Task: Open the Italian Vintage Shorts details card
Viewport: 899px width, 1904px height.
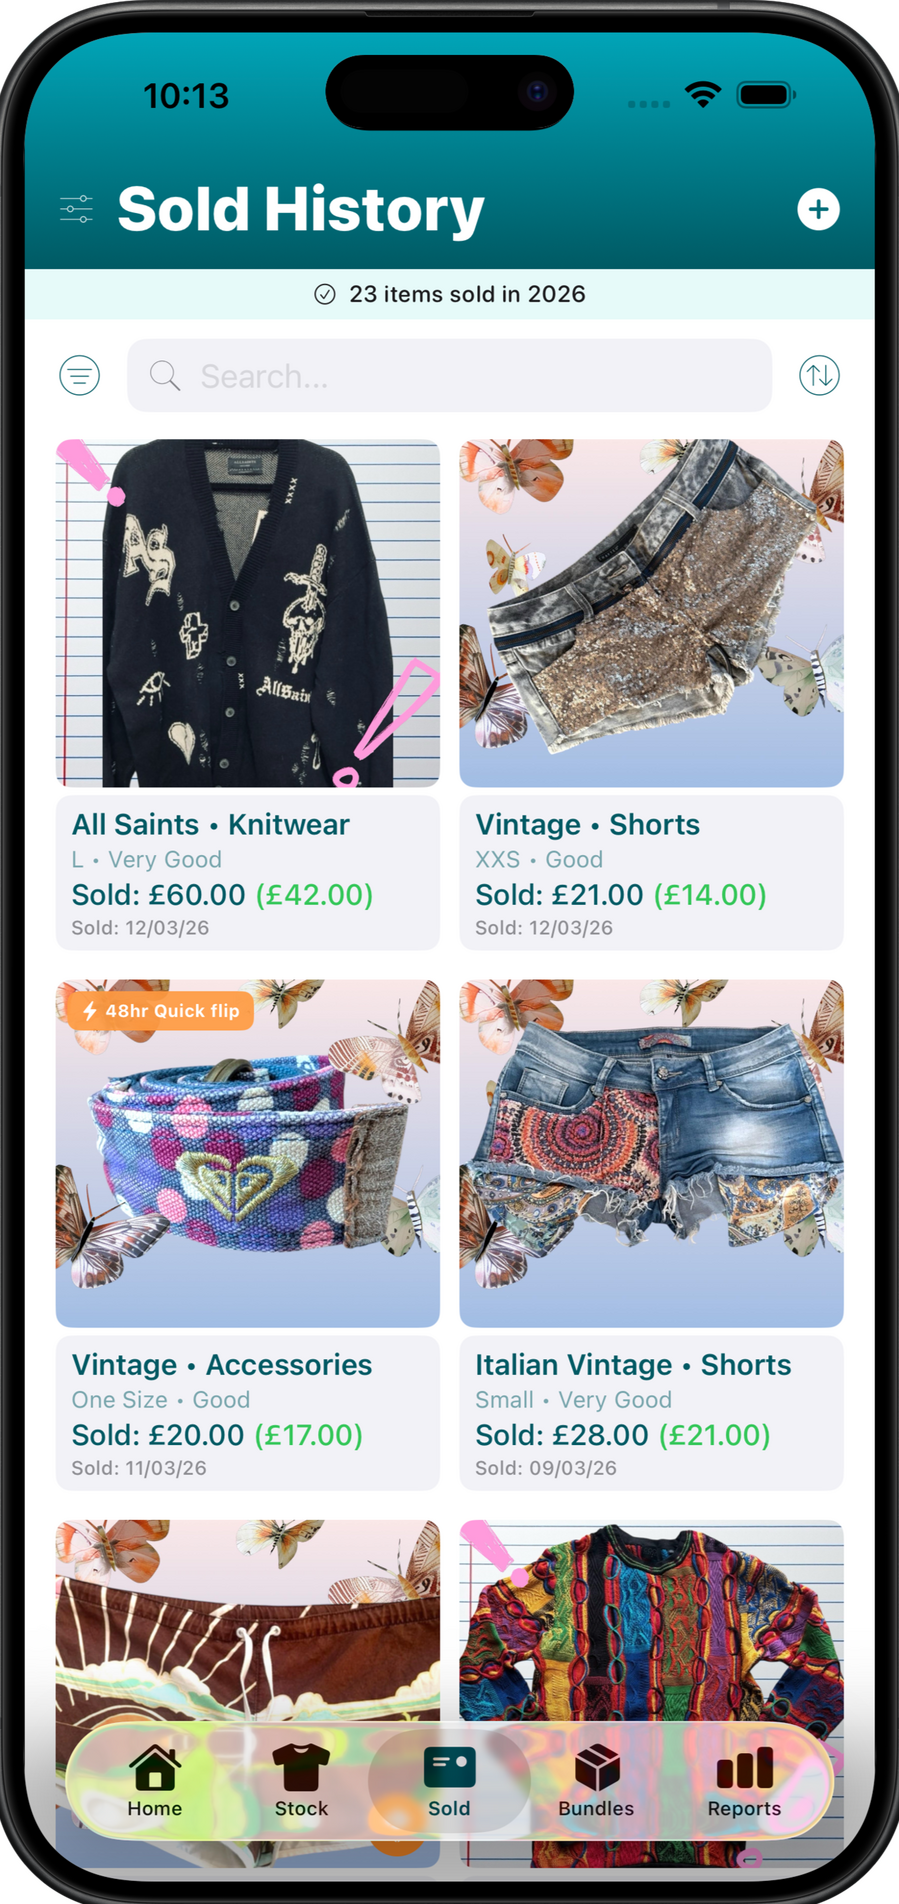Action: (x=651, y=1413)
